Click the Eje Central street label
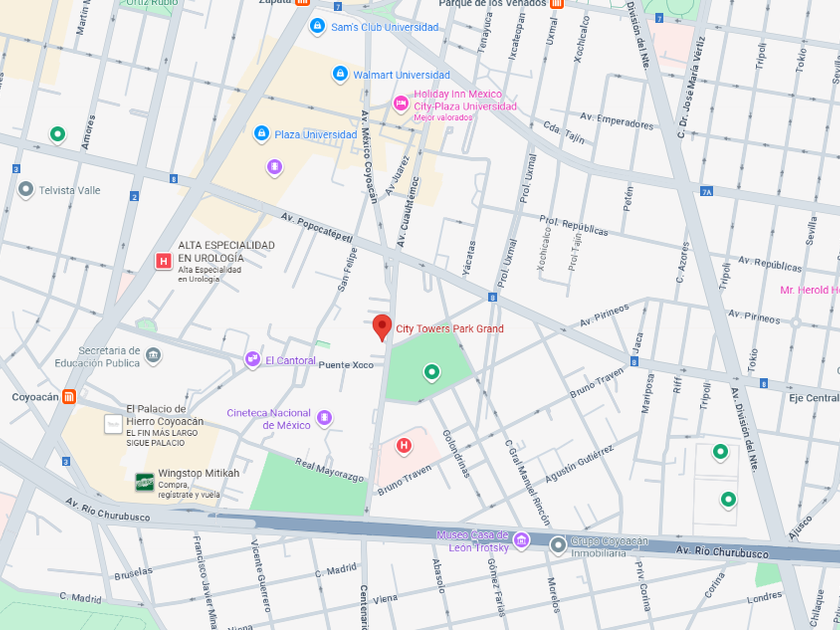 point(814,398)
